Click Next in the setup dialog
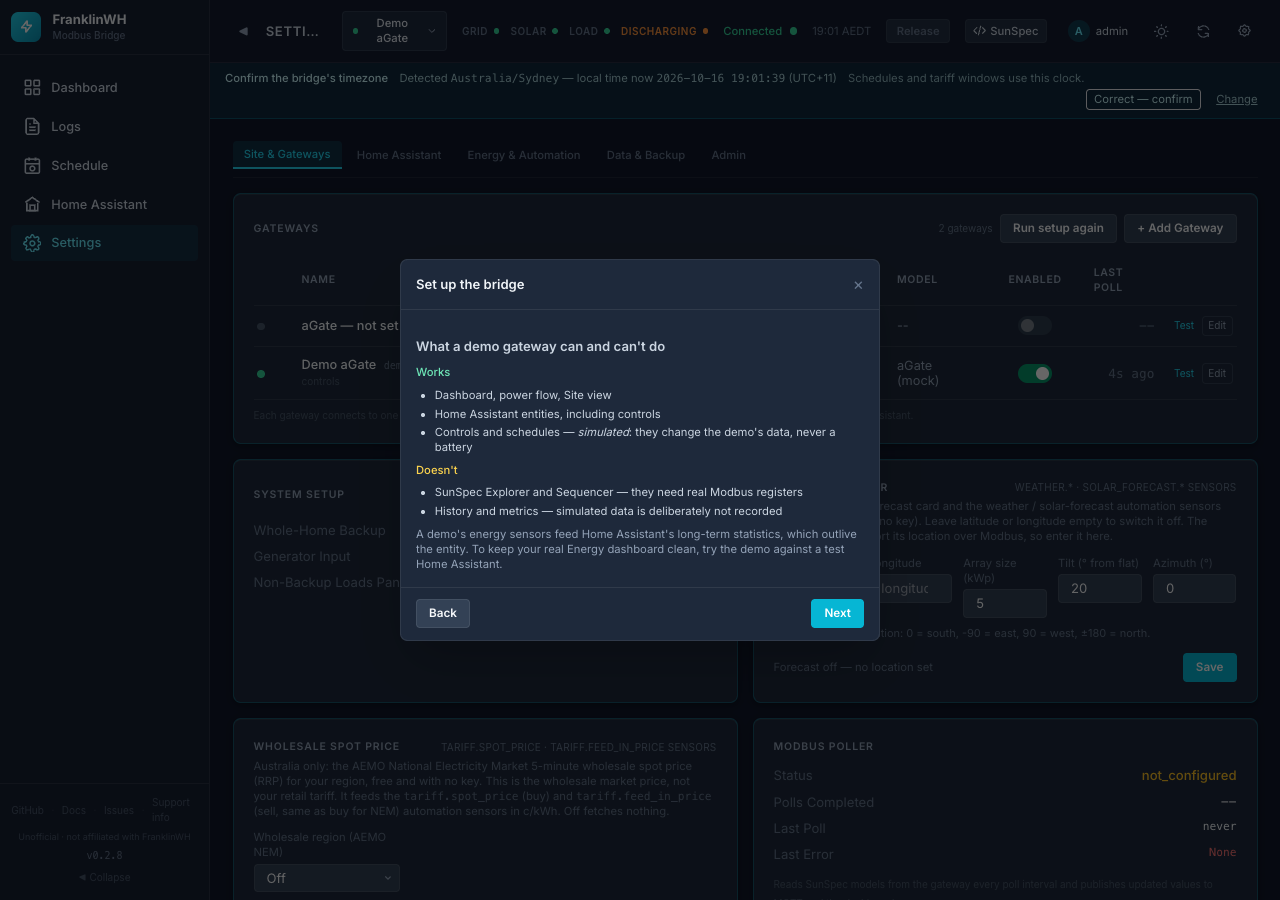This screenshot has width=1280, height=900. 837,613
